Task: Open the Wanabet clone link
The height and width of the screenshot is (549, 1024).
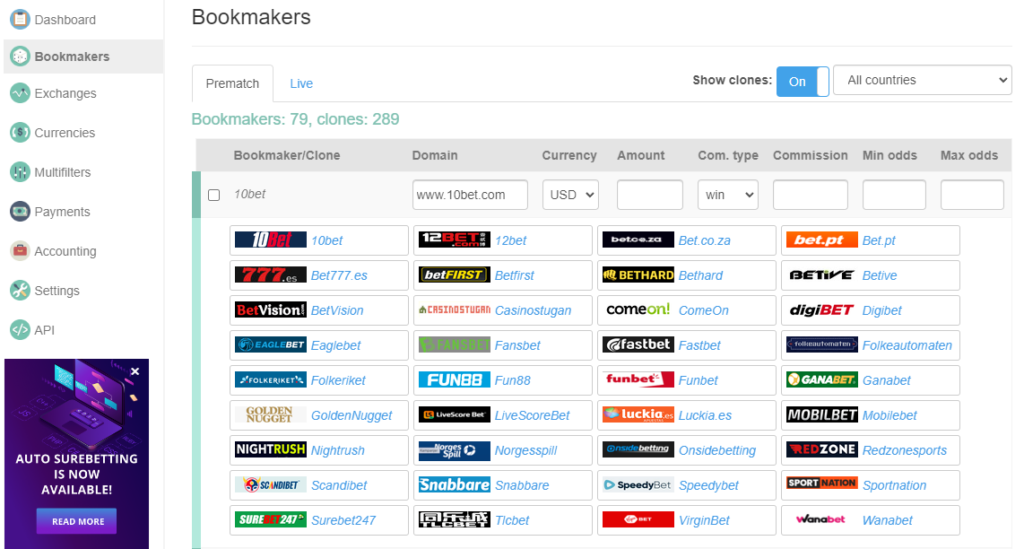Action: point(887,520)
